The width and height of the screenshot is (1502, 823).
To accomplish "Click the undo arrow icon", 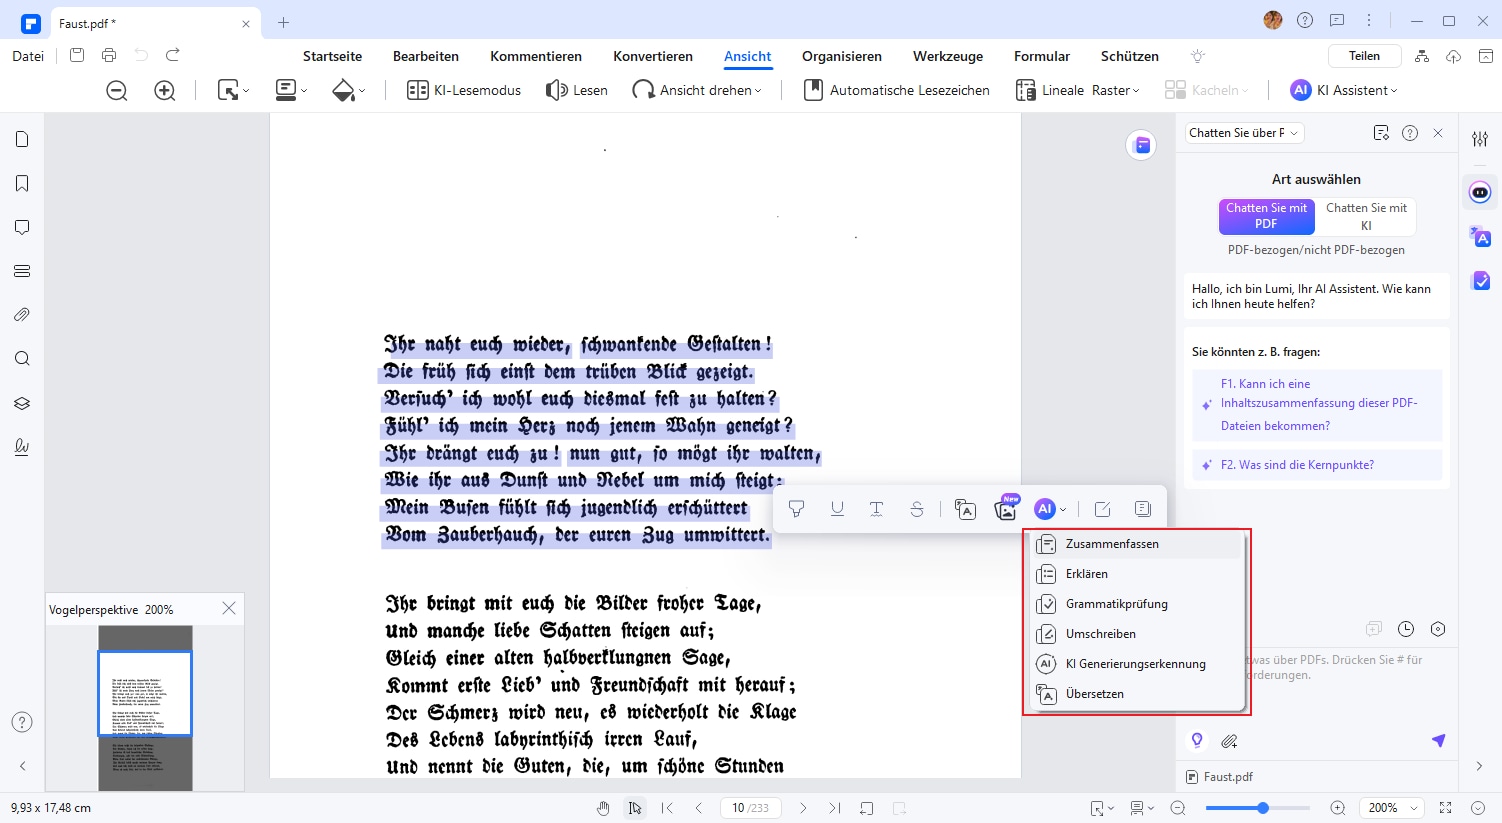I will (141, 56).
